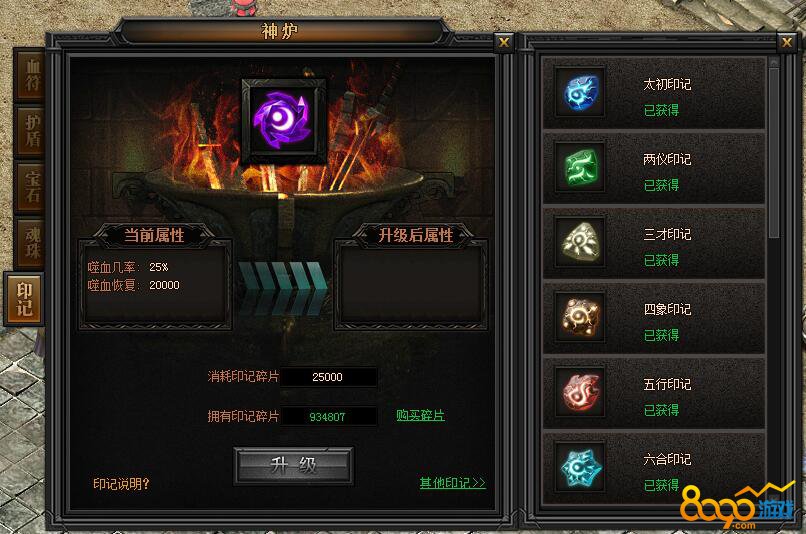Click the 消耗印记碎片 value field

pos(328,377)
